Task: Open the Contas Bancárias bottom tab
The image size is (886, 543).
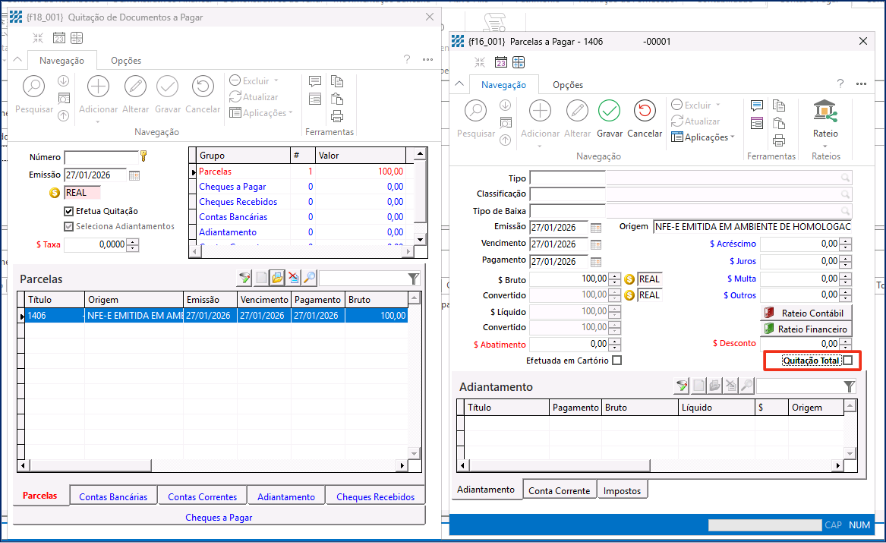Action: [113, 496]
